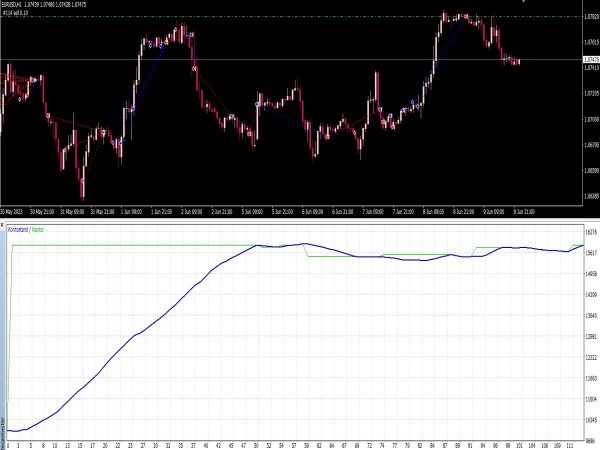
Task: Click the 1.07000 price scale label
Action: click(x=592, y=119)
